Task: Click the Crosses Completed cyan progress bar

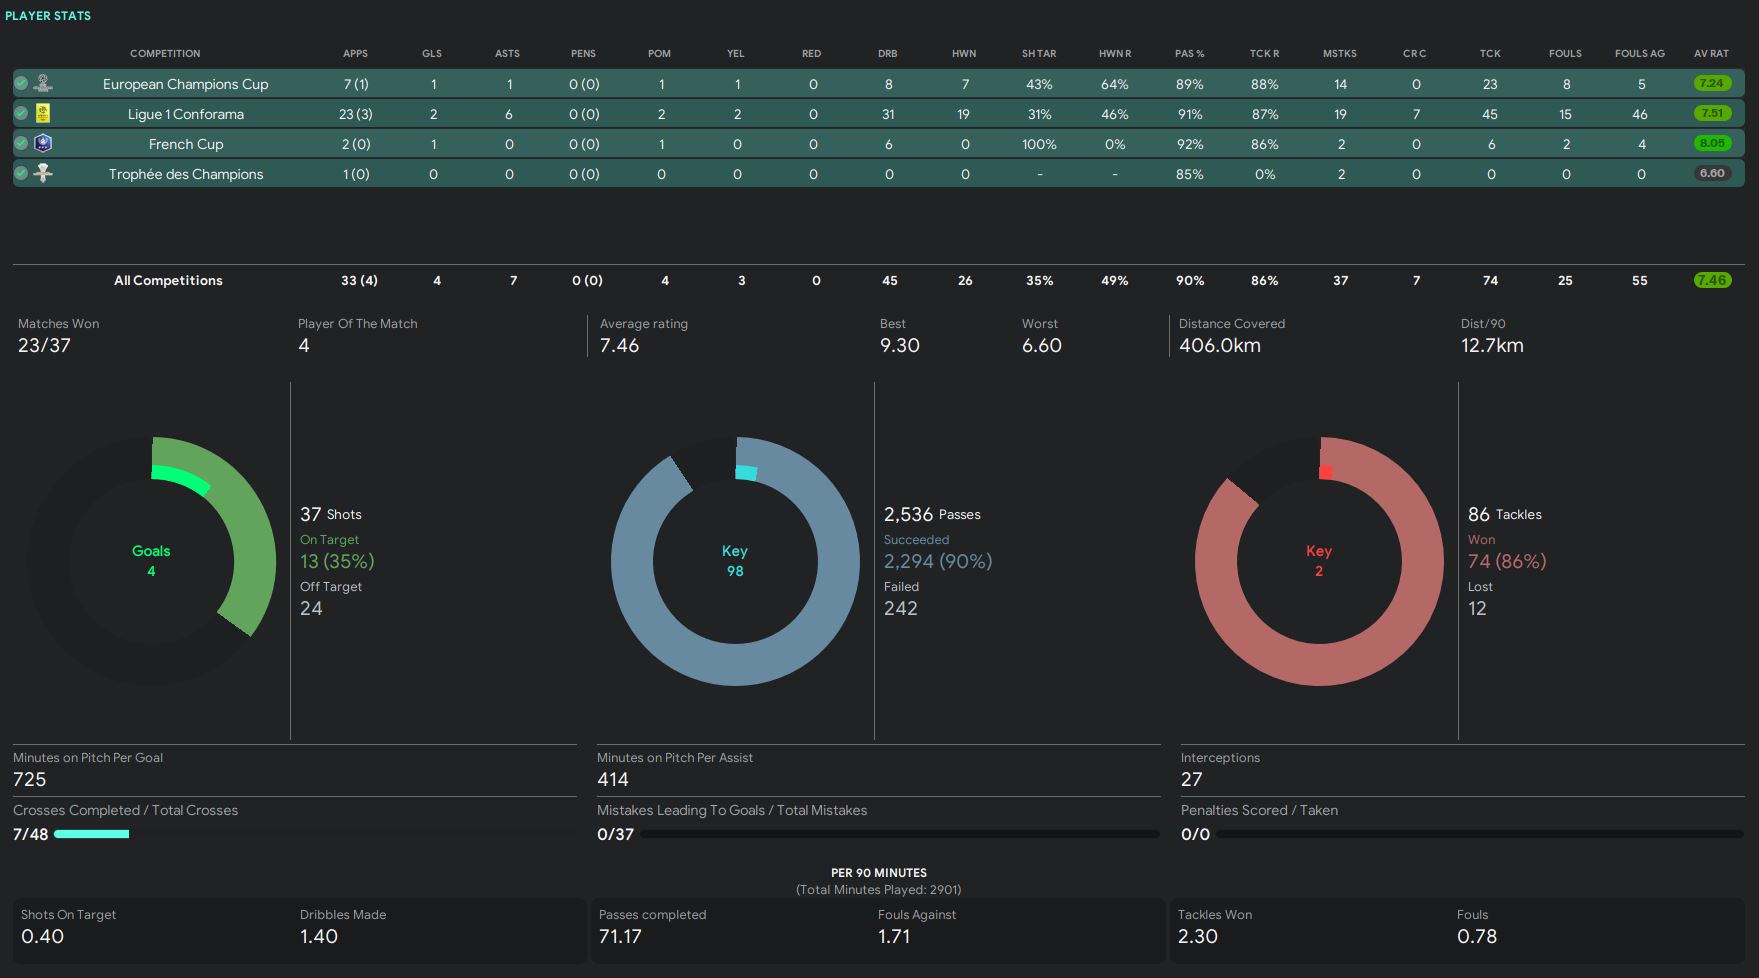Action: click(x=91, y=834)
